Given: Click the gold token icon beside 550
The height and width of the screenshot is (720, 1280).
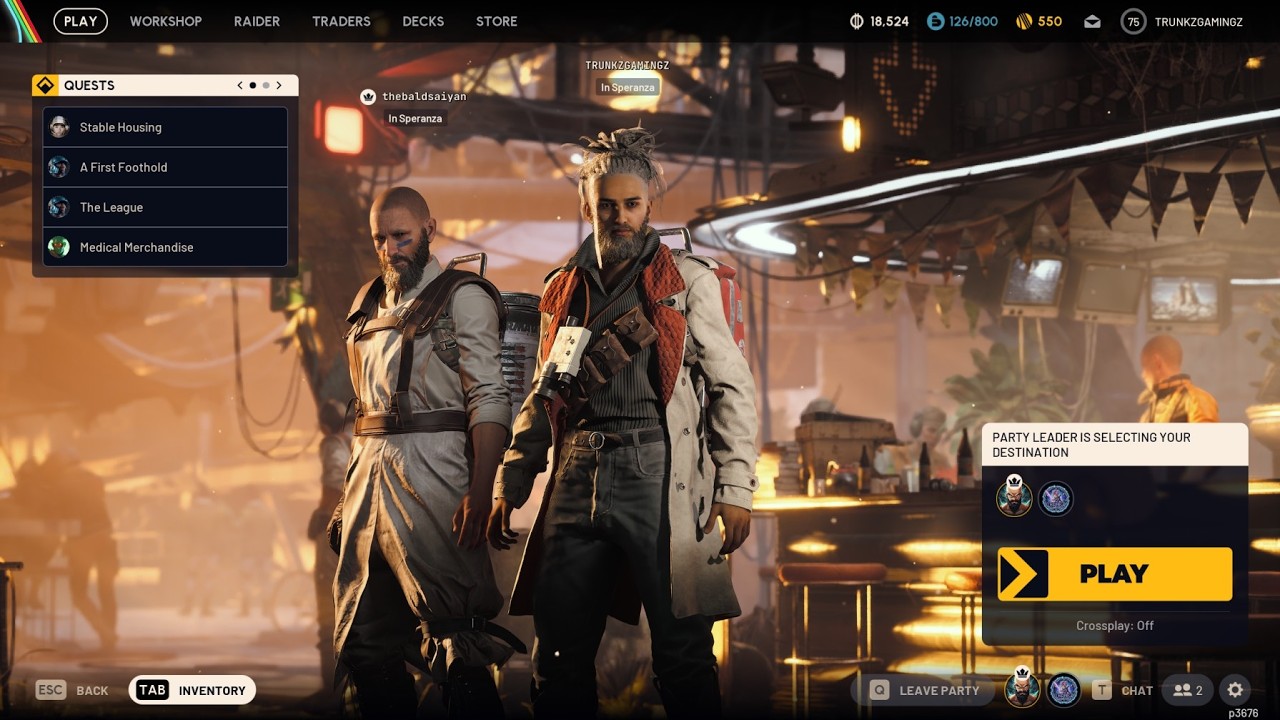Looking at the screenshot, I should point(1023,21).
